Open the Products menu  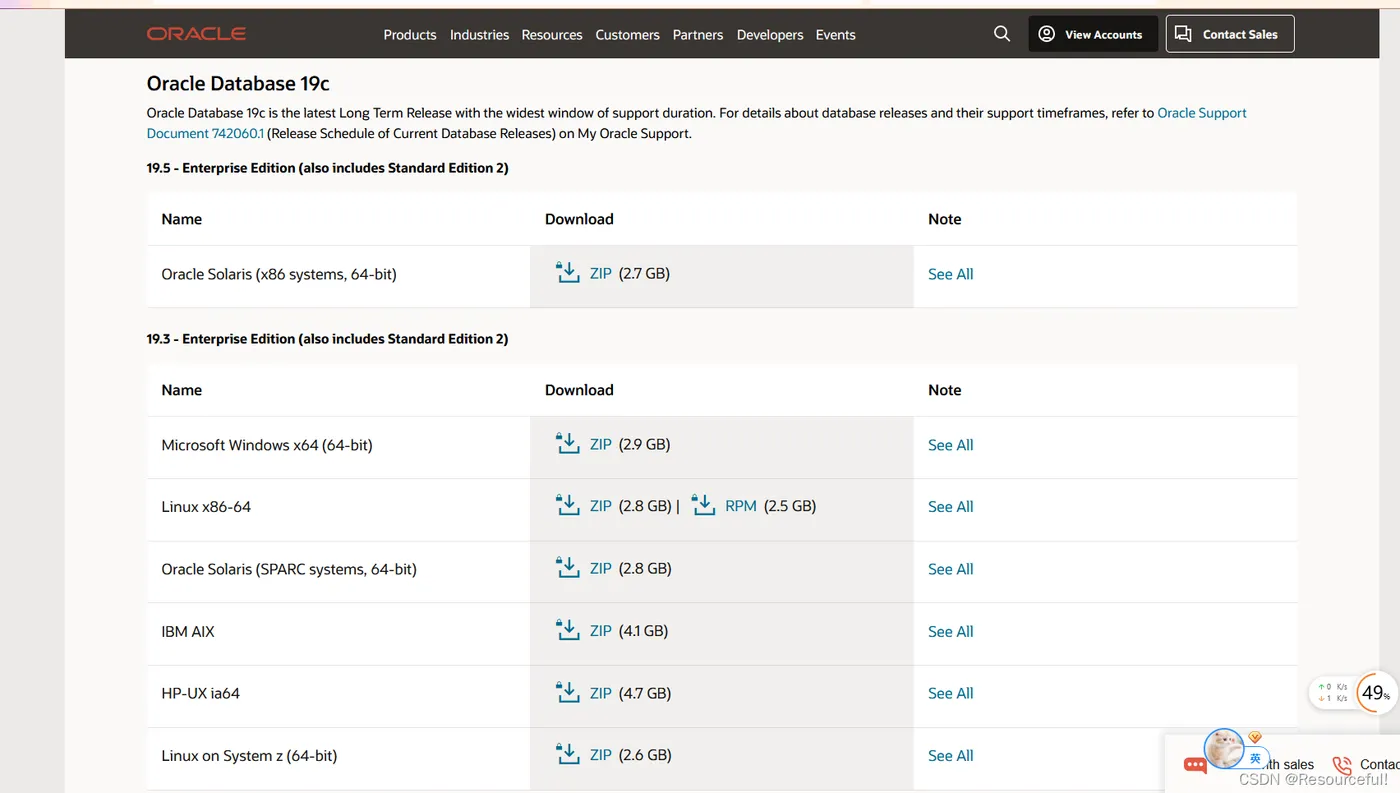pyautogui.click(x=410, y=34)
